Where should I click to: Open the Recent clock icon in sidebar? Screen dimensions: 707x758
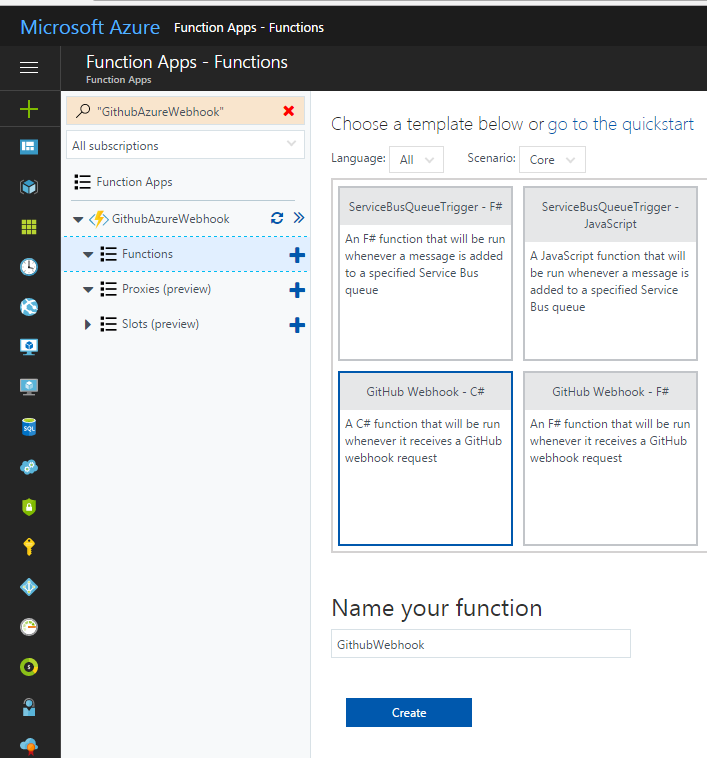tap(29, 267)
